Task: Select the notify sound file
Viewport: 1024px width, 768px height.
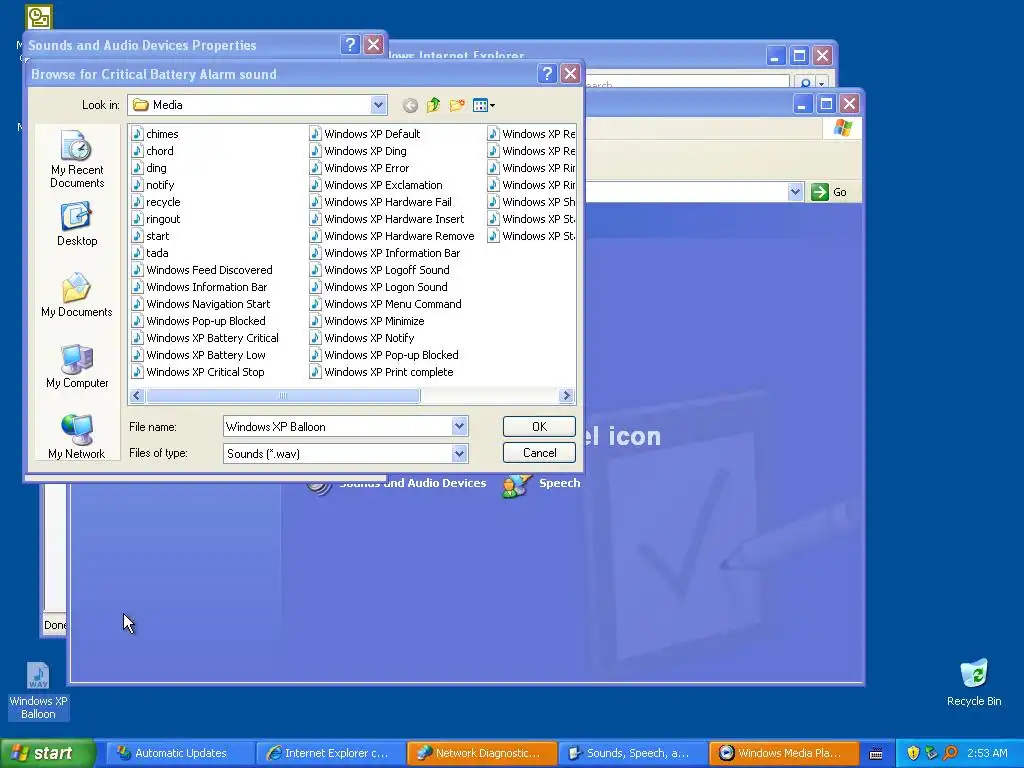Action: coord(153,185)
